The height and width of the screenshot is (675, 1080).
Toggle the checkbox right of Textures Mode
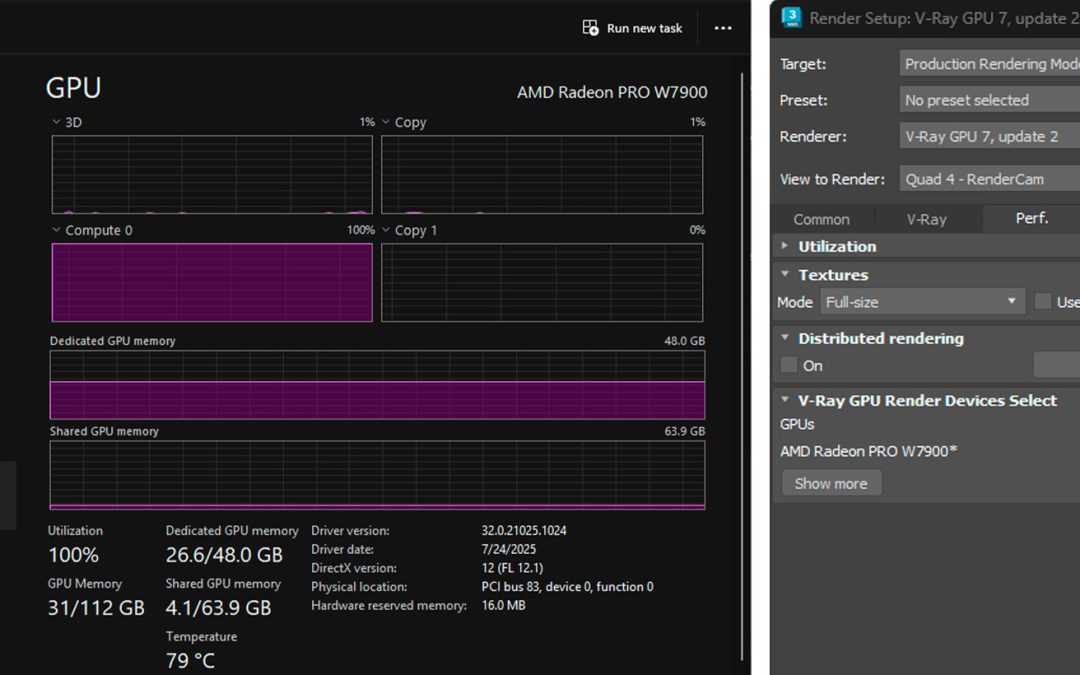1043,302
